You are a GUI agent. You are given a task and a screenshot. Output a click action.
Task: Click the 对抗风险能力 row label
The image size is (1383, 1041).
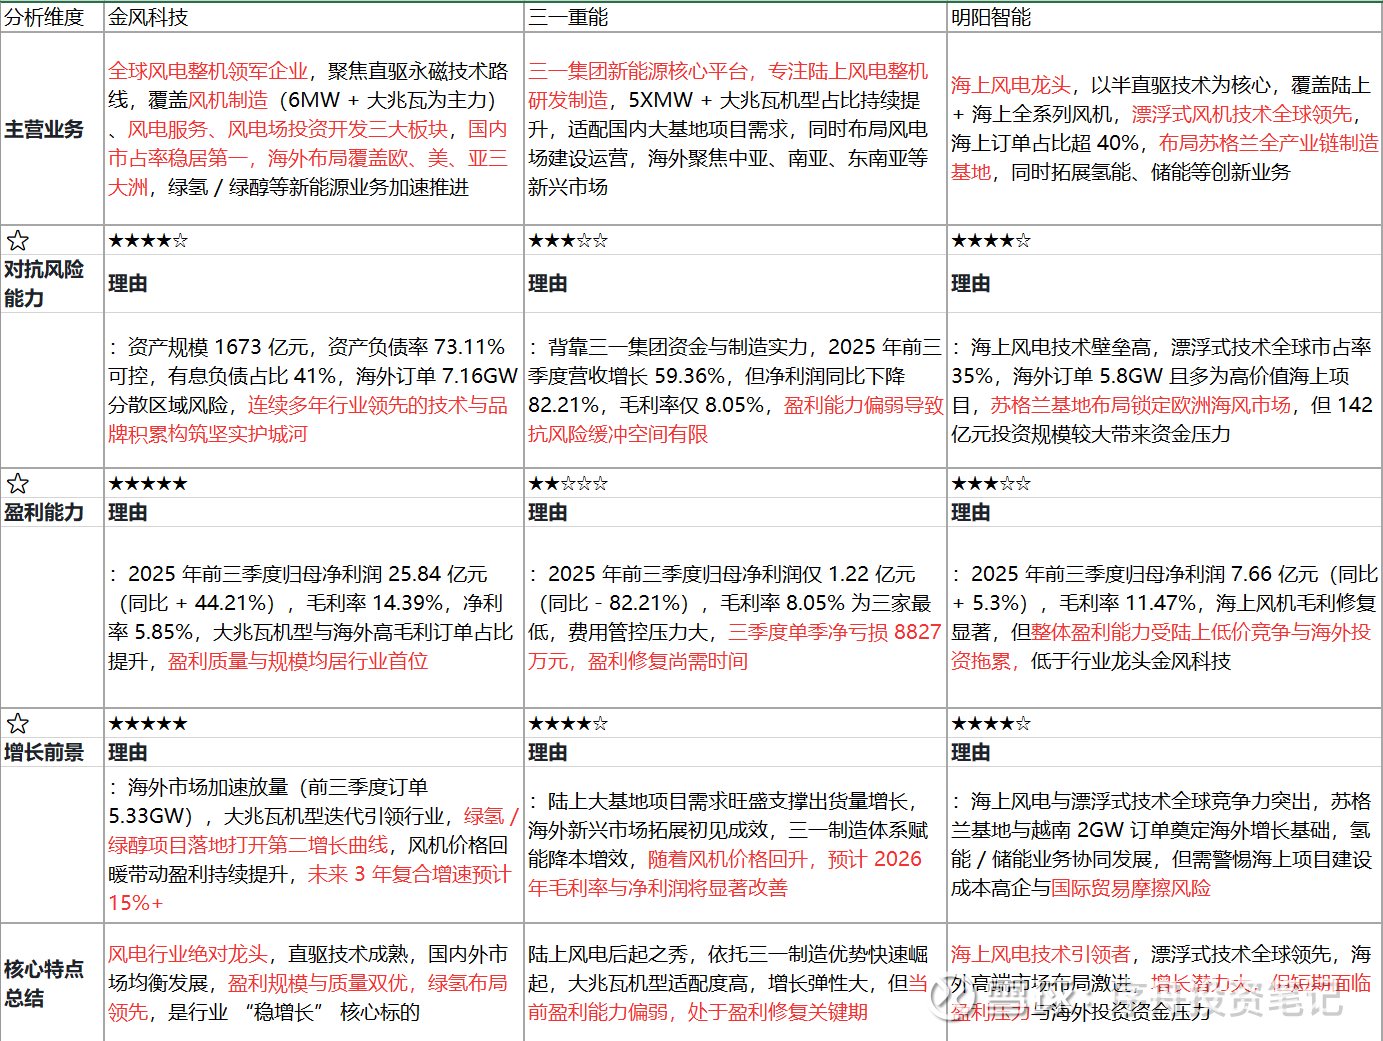click(44, 284)
